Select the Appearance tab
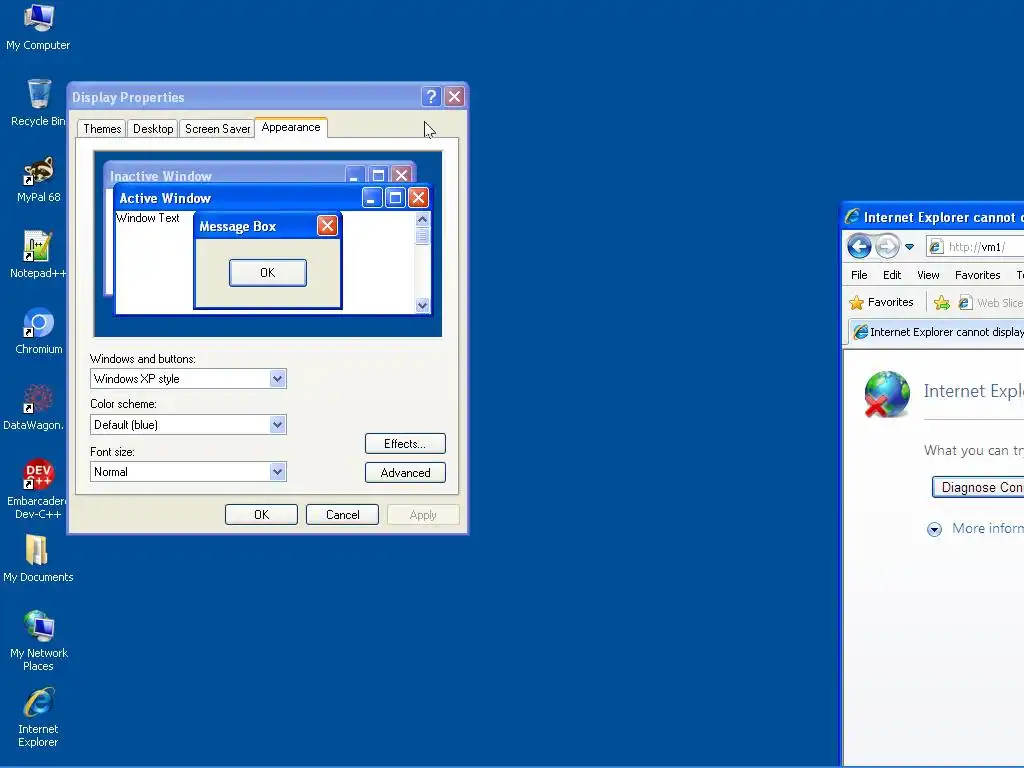 291,127
